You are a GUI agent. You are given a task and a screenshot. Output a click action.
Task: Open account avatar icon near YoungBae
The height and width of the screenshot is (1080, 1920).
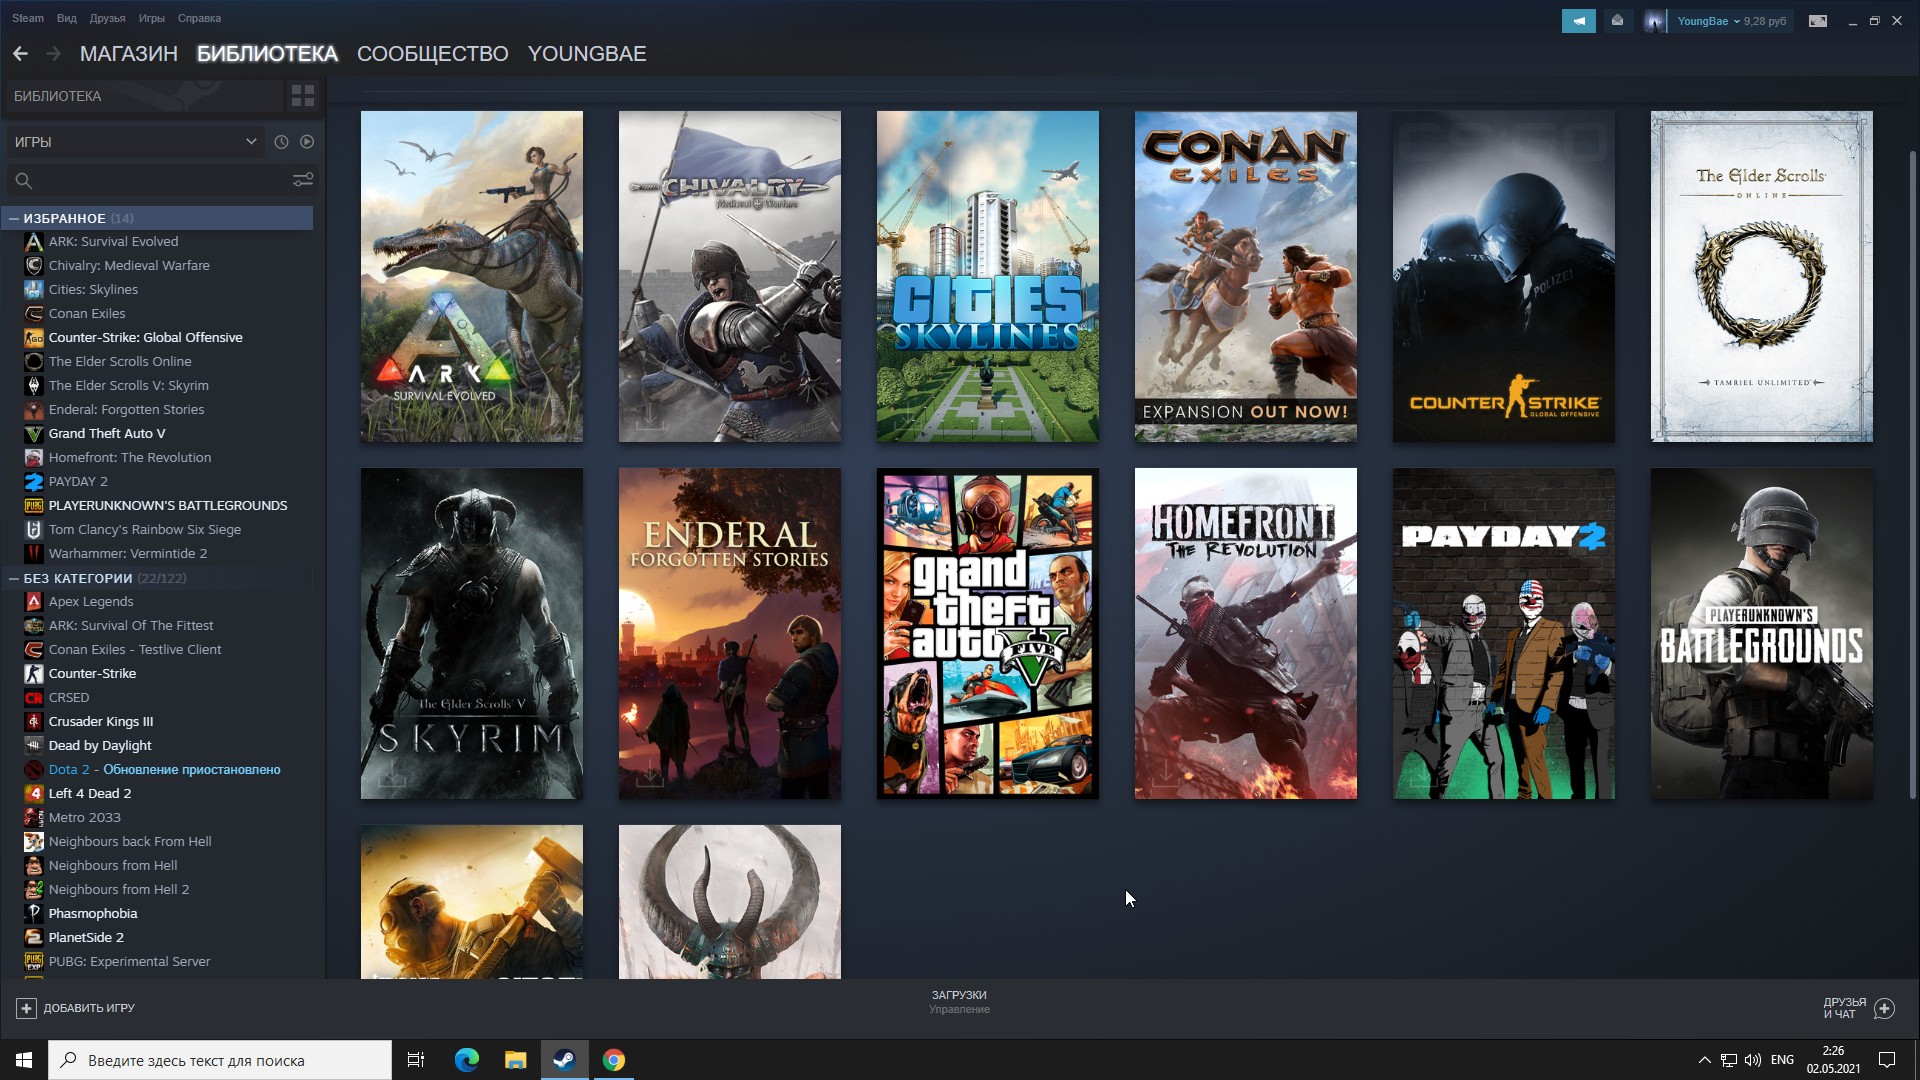tap(1655, 21)
